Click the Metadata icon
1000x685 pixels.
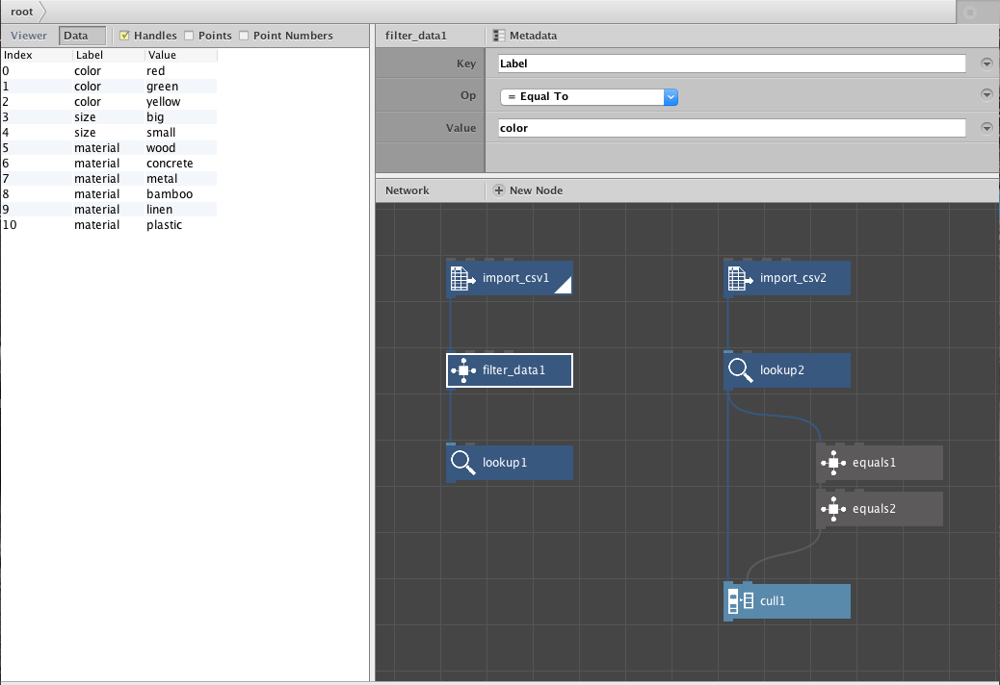point(499,36)
